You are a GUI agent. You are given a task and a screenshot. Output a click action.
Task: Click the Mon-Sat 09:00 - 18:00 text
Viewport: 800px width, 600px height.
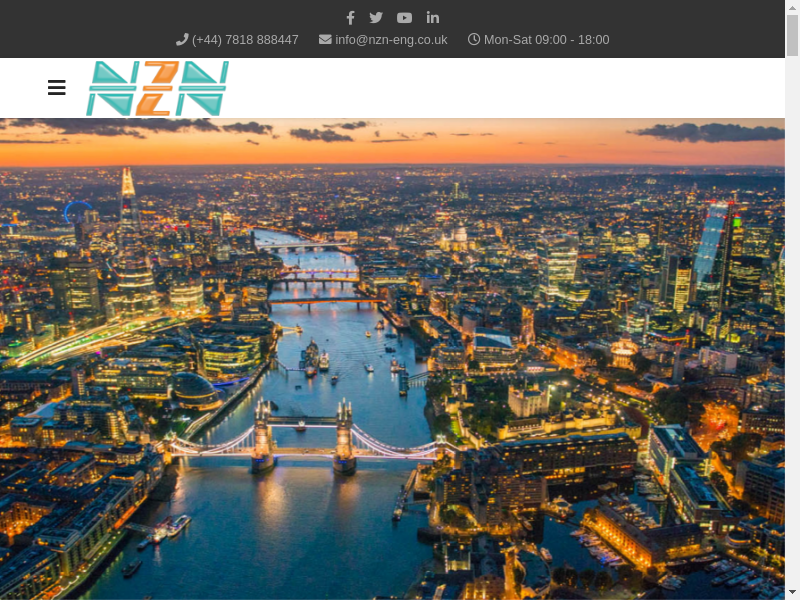(546, 40)
